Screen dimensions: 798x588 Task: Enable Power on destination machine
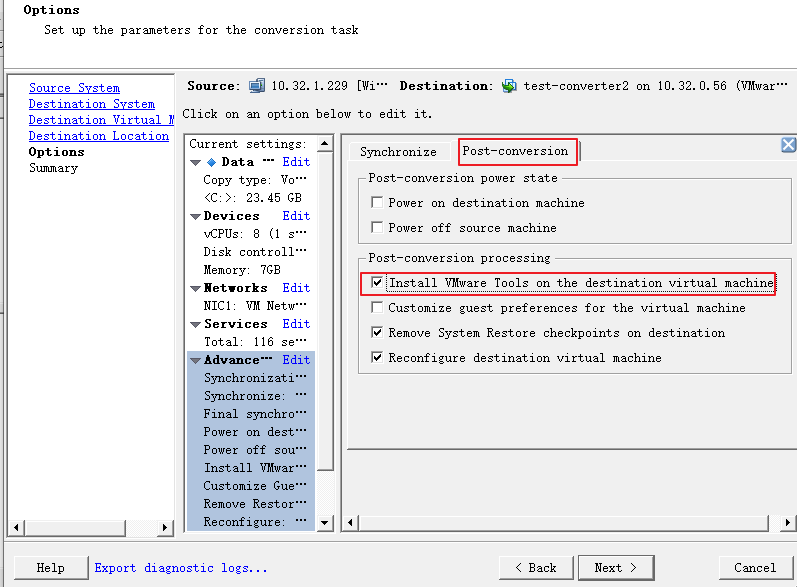[377, 203]
